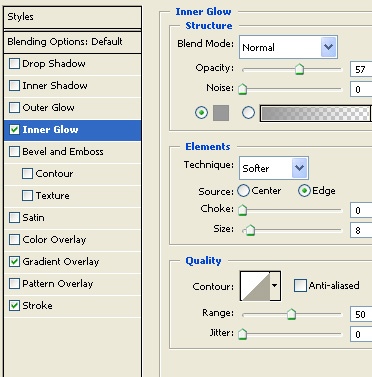Click the gray glow color swatch
The height and width of the screenshot is (377, 372).
click(x=221, y=113)
